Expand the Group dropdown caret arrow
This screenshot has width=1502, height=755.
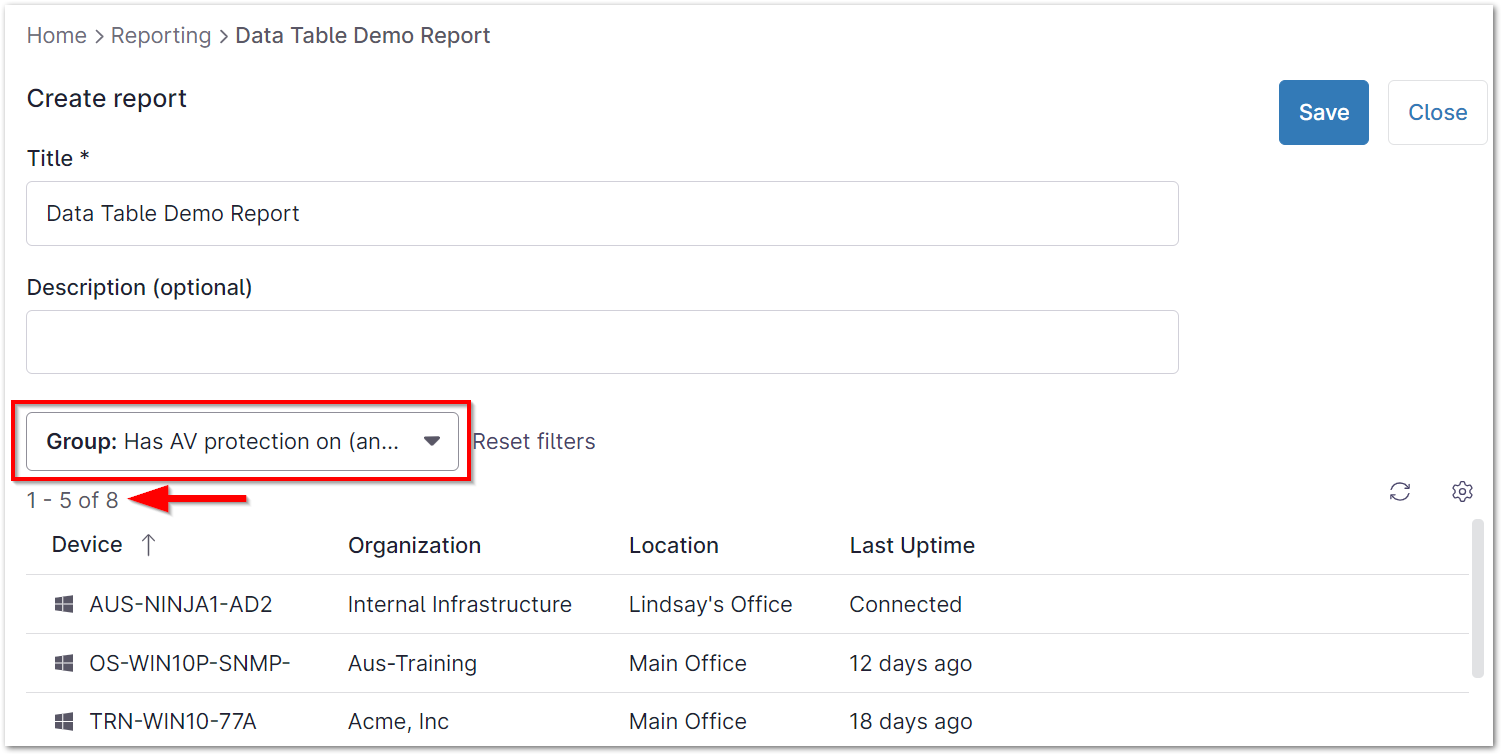(x=433, y=441)
